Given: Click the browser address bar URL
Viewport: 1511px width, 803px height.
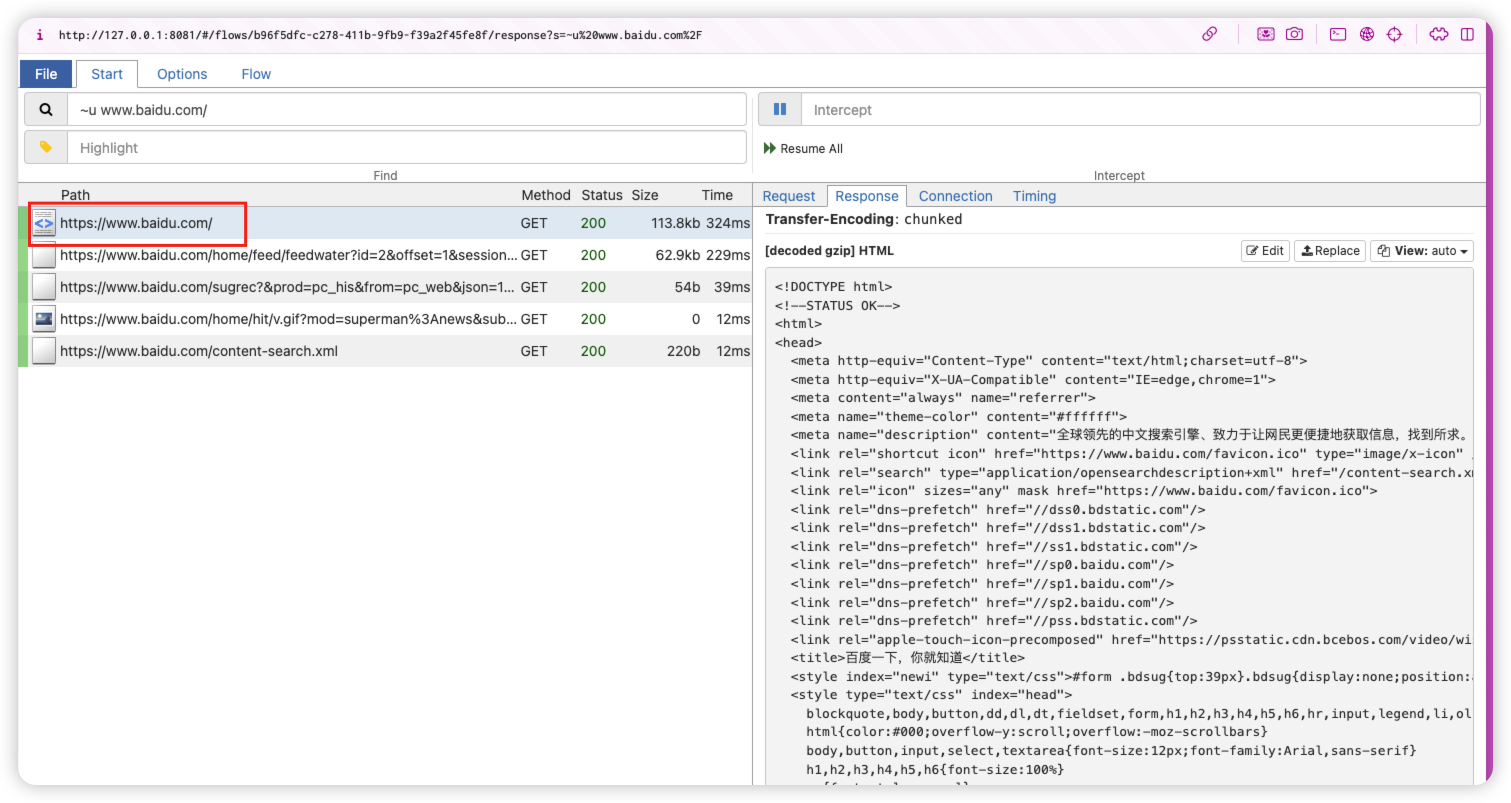Looking at the screenshot, I should click(x=380, y=35).
